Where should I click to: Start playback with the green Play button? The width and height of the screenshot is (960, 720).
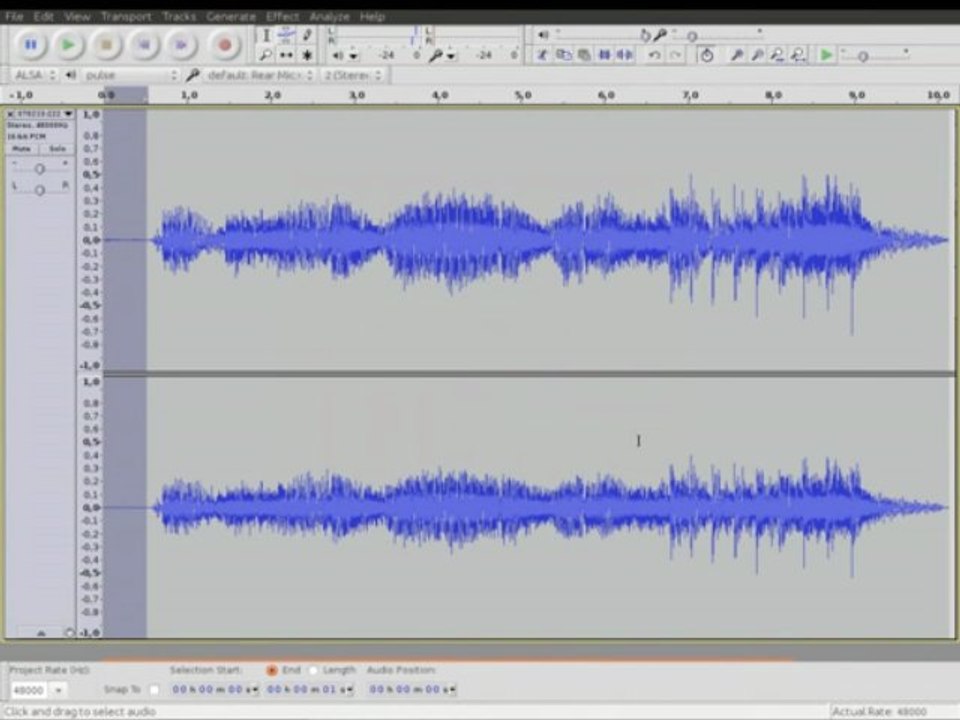(68, 45)
